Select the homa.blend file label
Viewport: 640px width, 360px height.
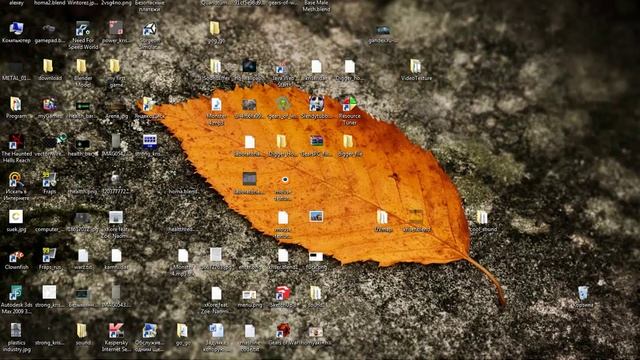pyautogui.click(x=183, y=191)
